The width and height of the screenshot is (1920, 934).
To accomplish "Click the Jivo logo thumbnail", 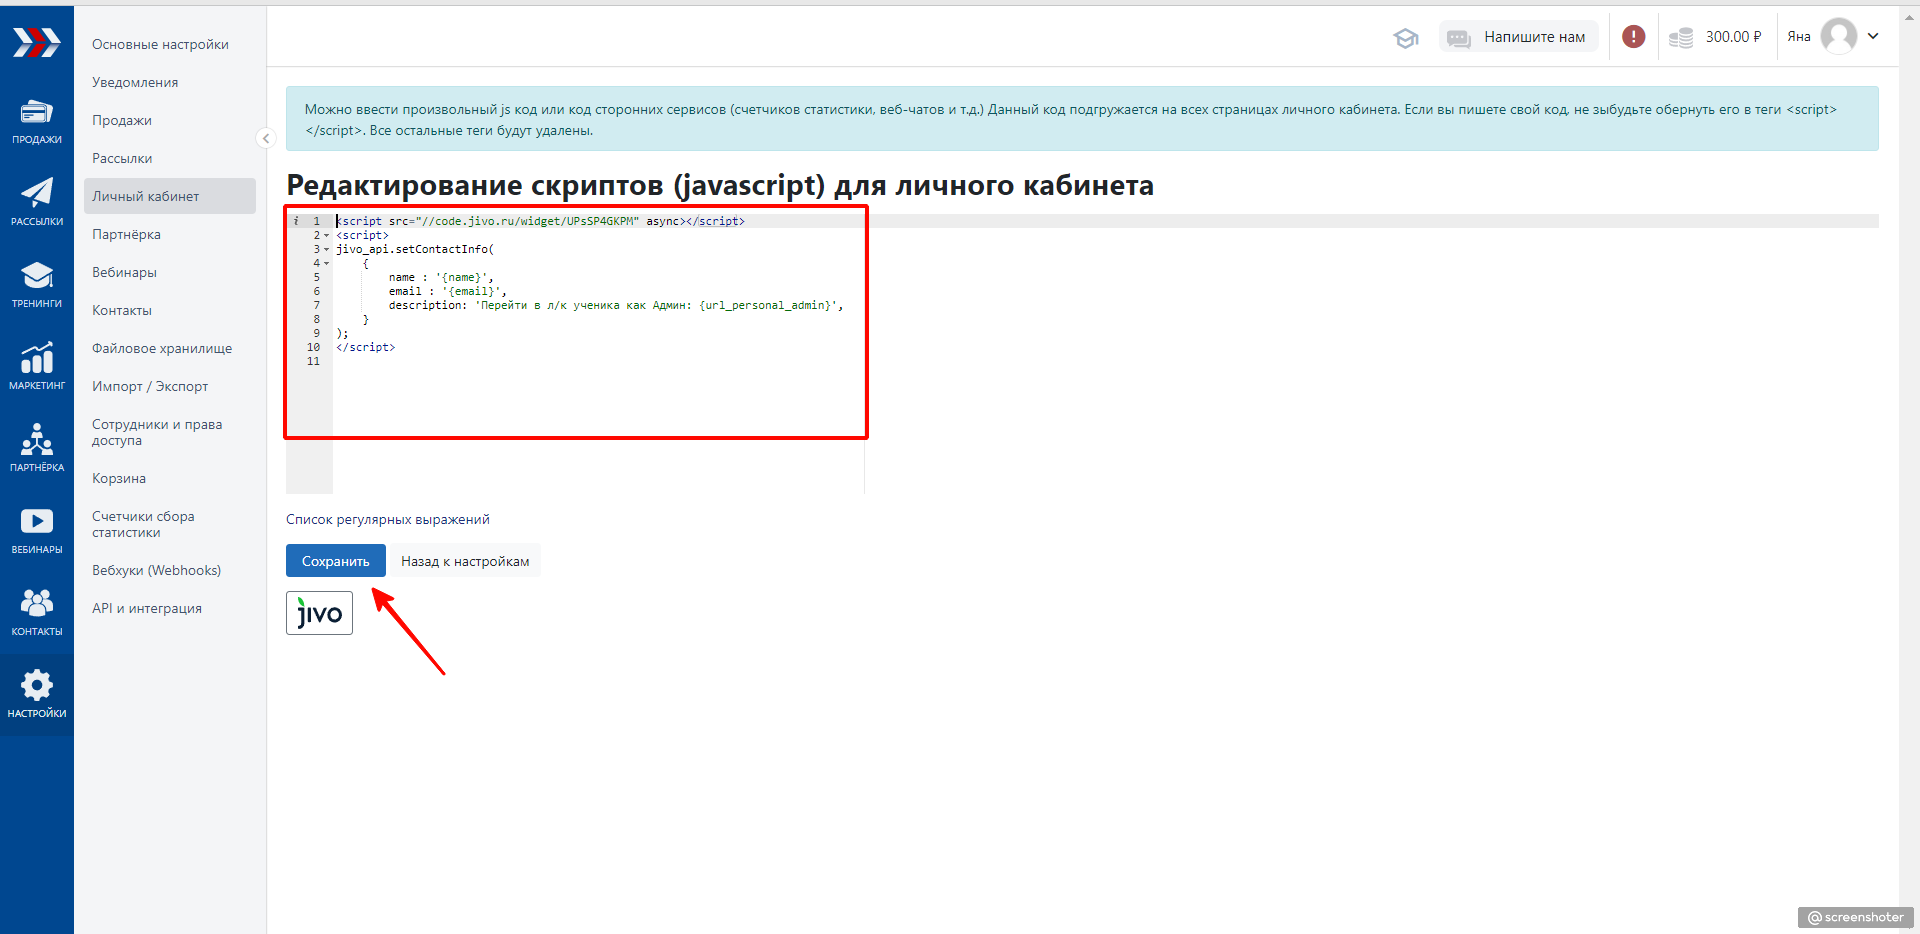I will [x=319, y=613].
